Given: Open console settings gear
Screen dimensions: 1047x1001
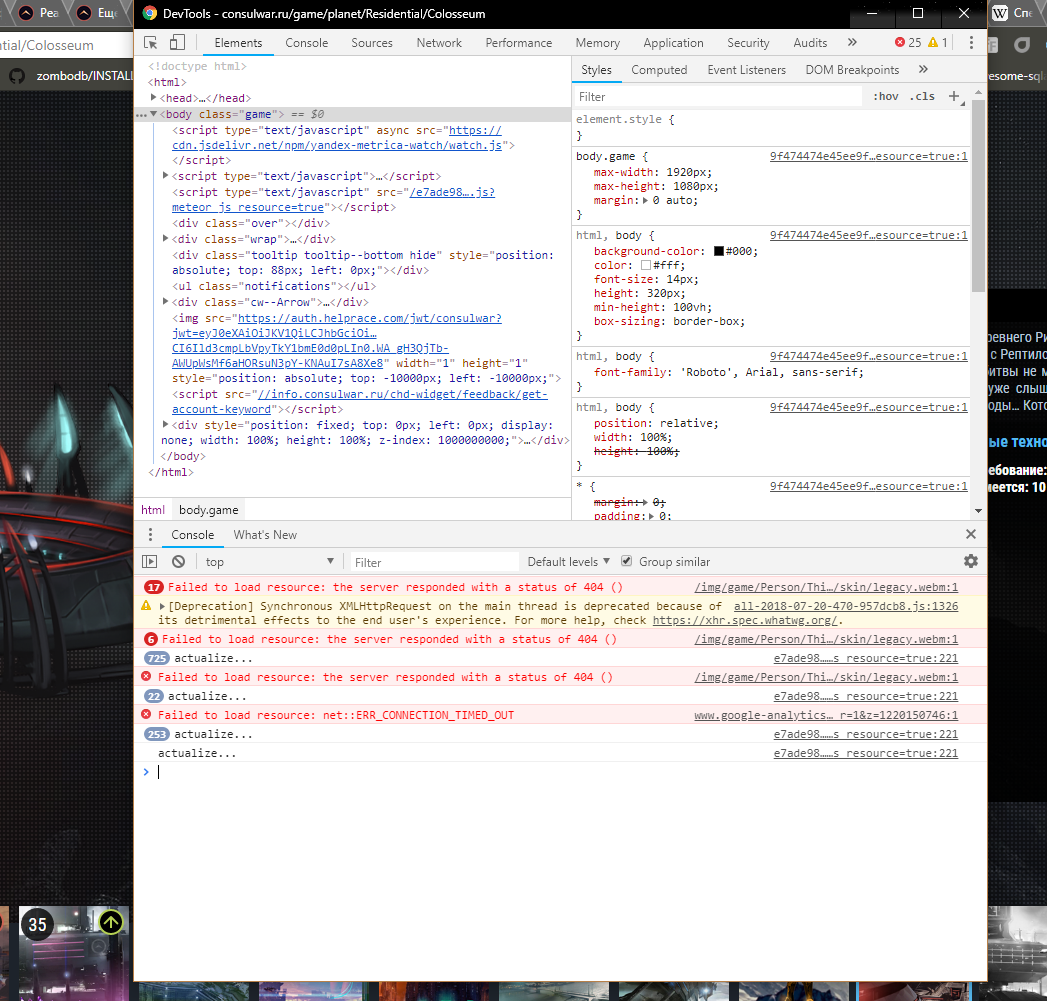Looking at the screenshot, I should tap(970, 562).
